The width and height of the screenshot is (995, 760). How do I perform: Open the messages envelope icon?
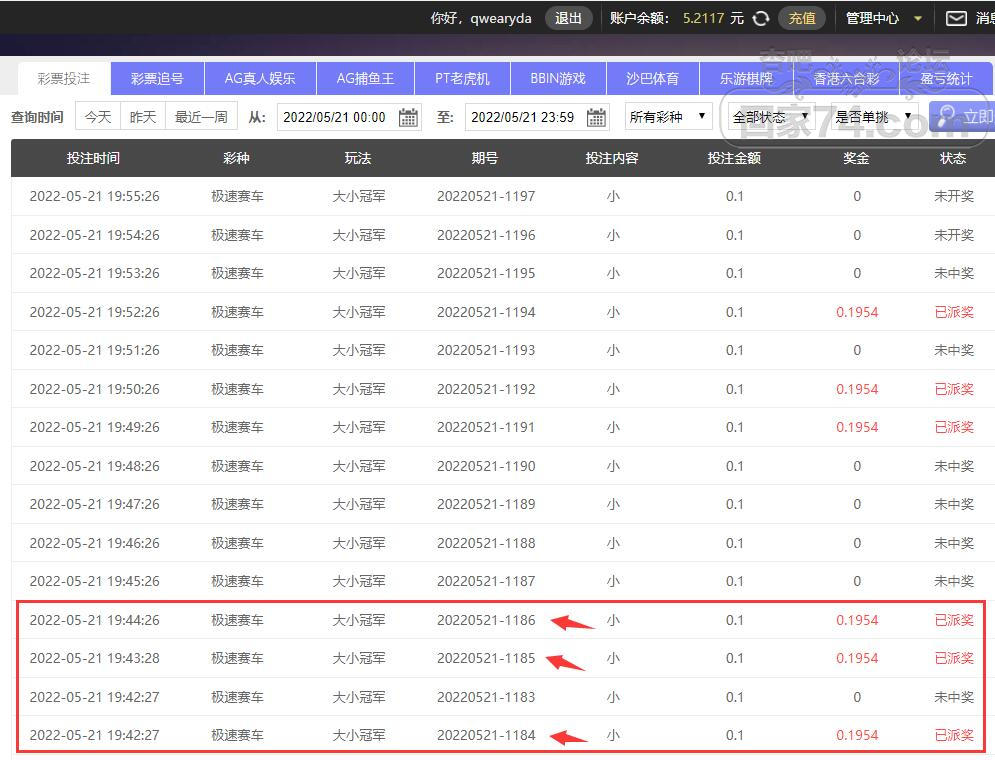pos(956,18)
